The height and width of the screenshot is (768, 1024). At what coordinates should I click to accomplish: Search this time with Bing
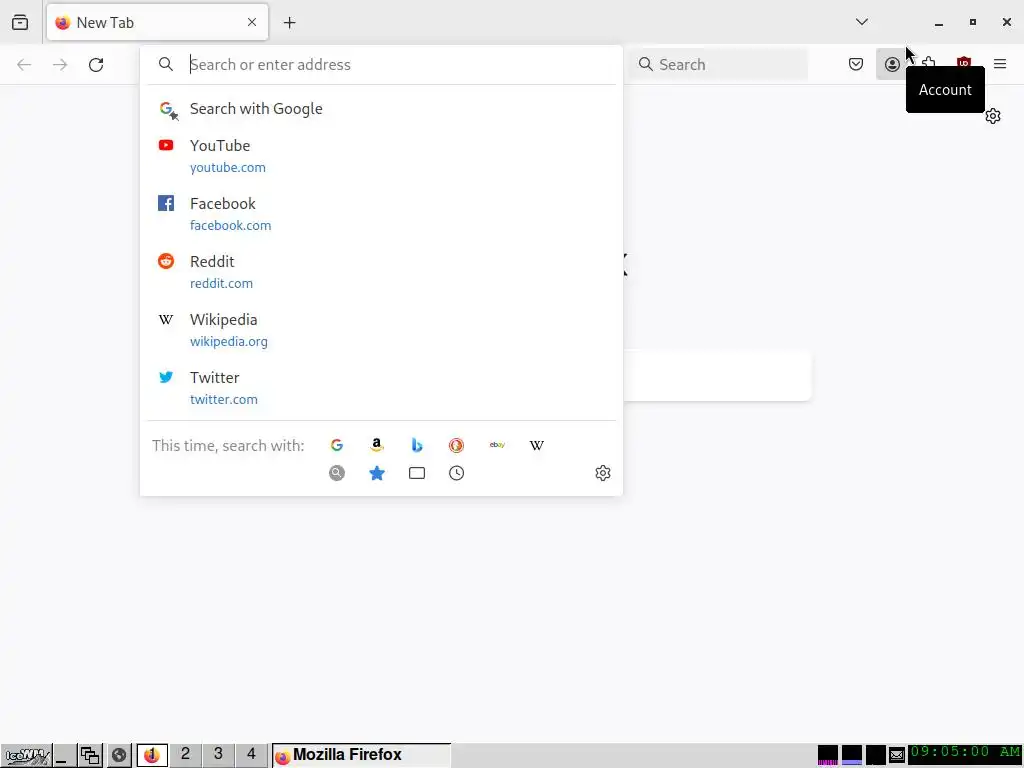tap(417, 445)
